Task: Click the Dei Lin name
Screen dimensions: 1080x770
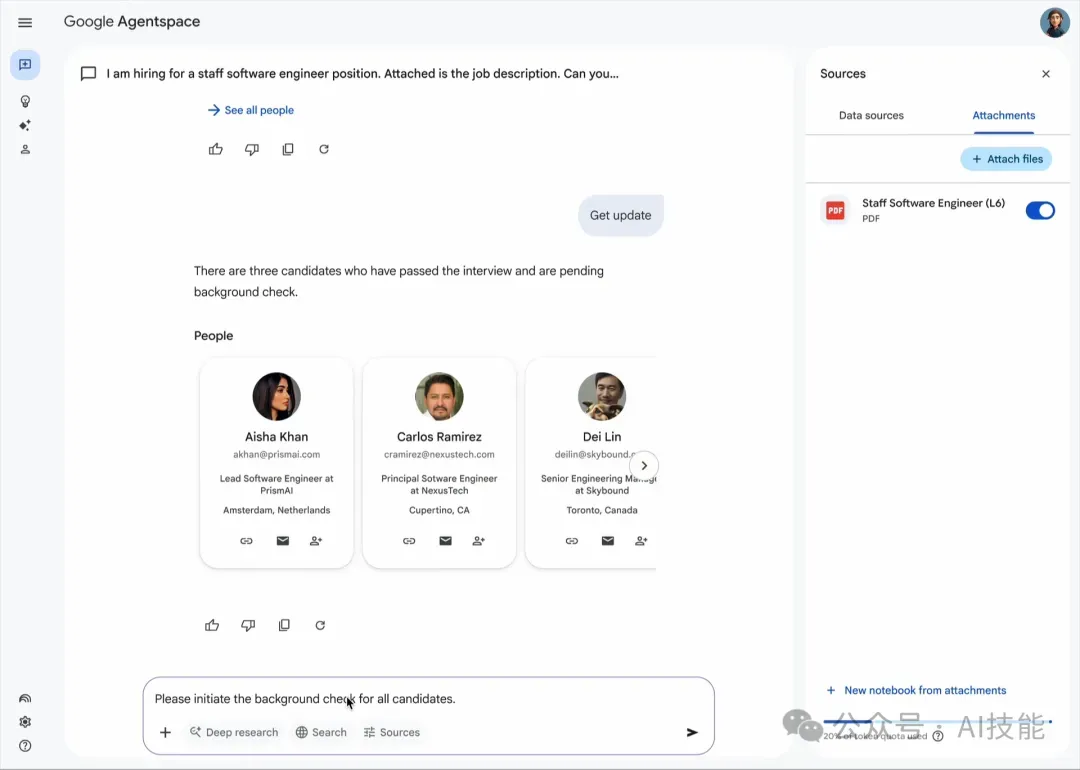Action: (602, 437)
